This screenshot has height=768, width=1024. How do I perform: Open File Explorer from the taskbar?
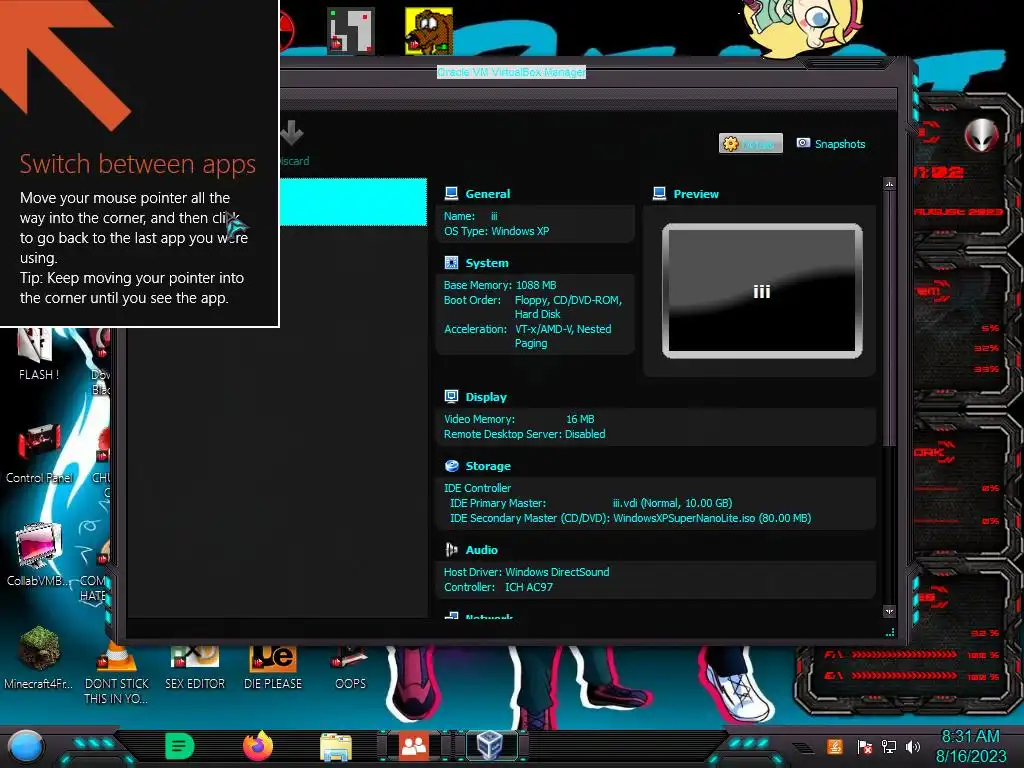pos(336,746)
